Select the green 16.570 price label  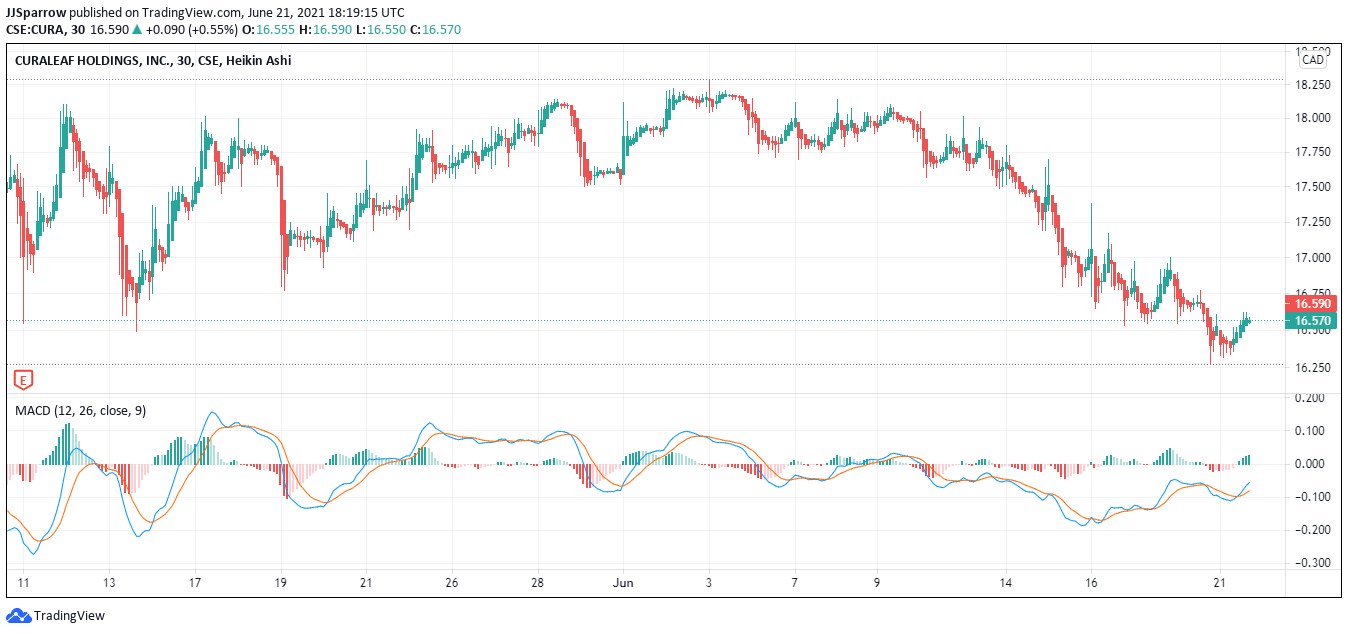coord(1311,321)
